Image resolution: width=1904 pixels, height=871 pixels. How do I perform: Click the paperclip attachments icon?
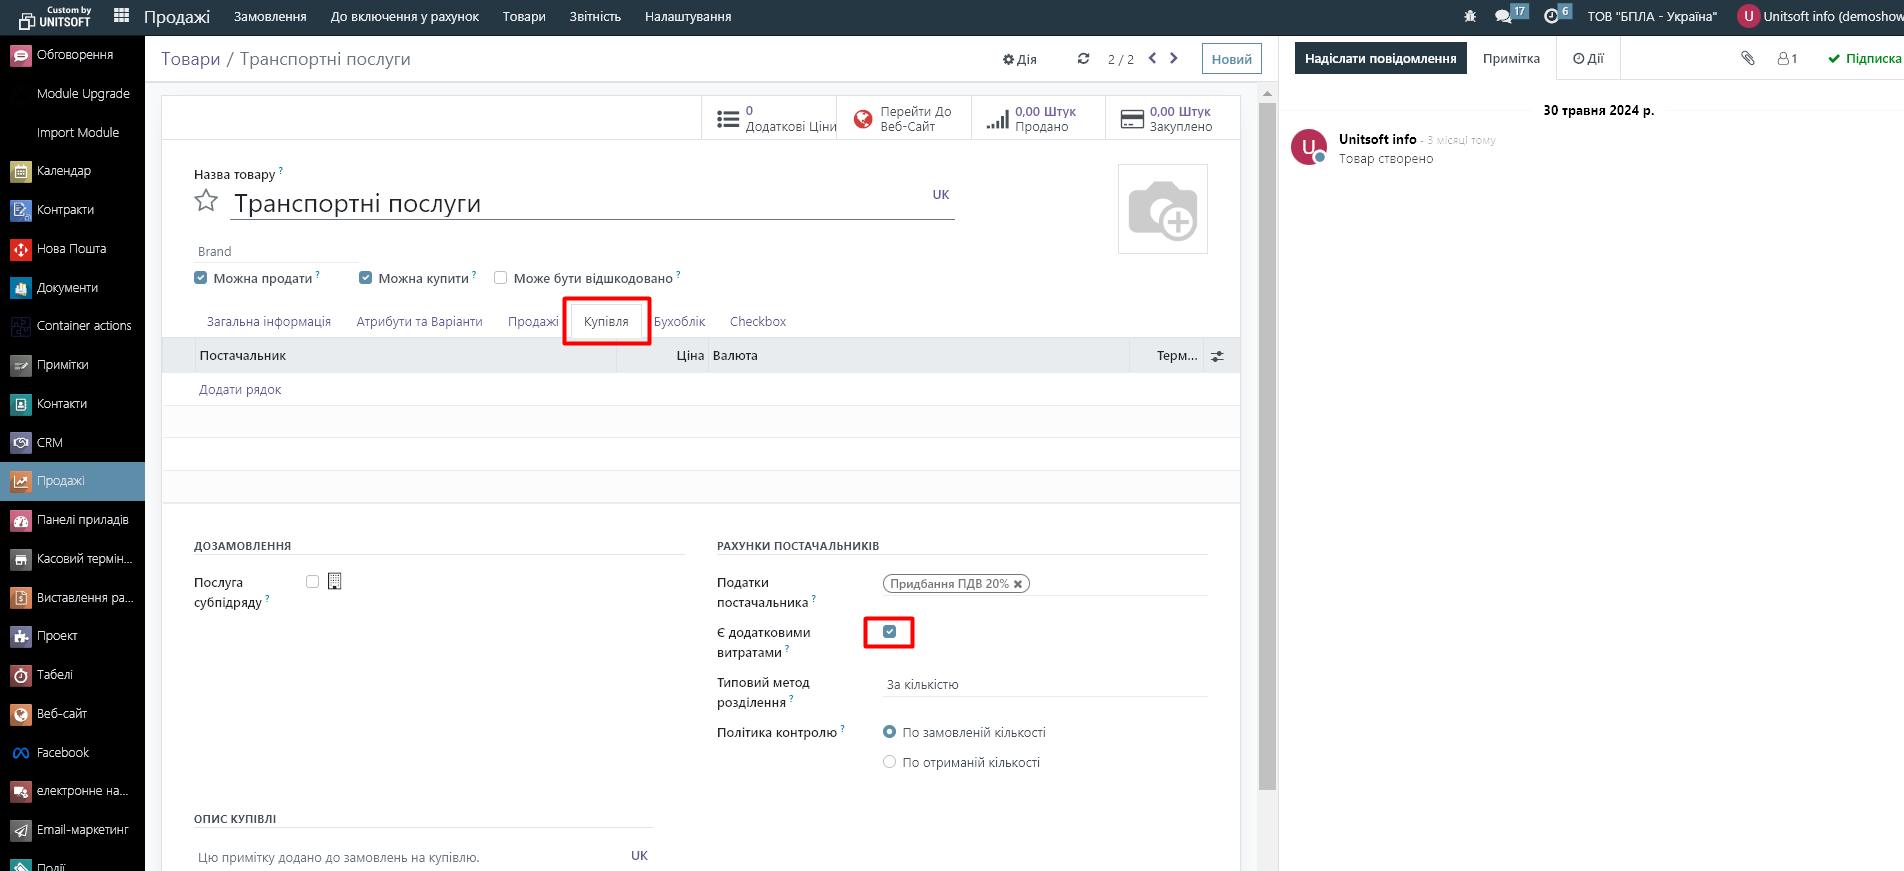click(1747, 58)
